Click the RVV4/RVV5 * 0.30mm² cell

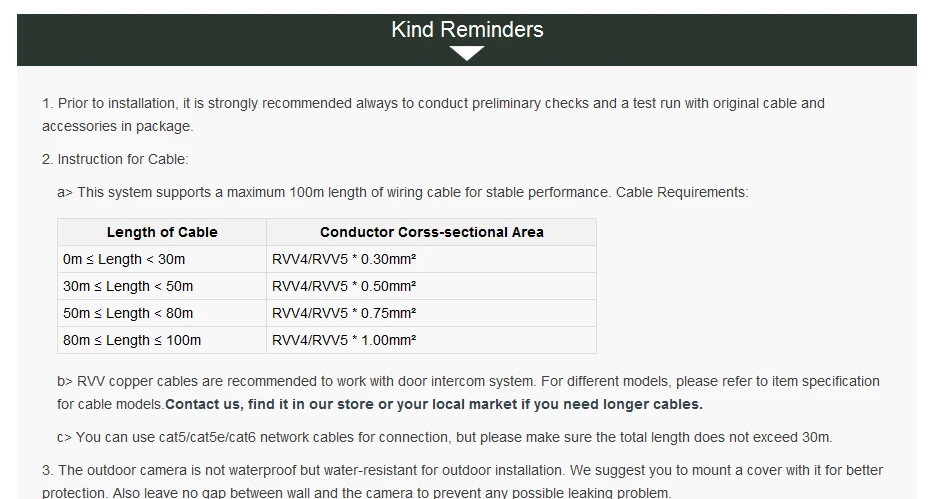431,259
